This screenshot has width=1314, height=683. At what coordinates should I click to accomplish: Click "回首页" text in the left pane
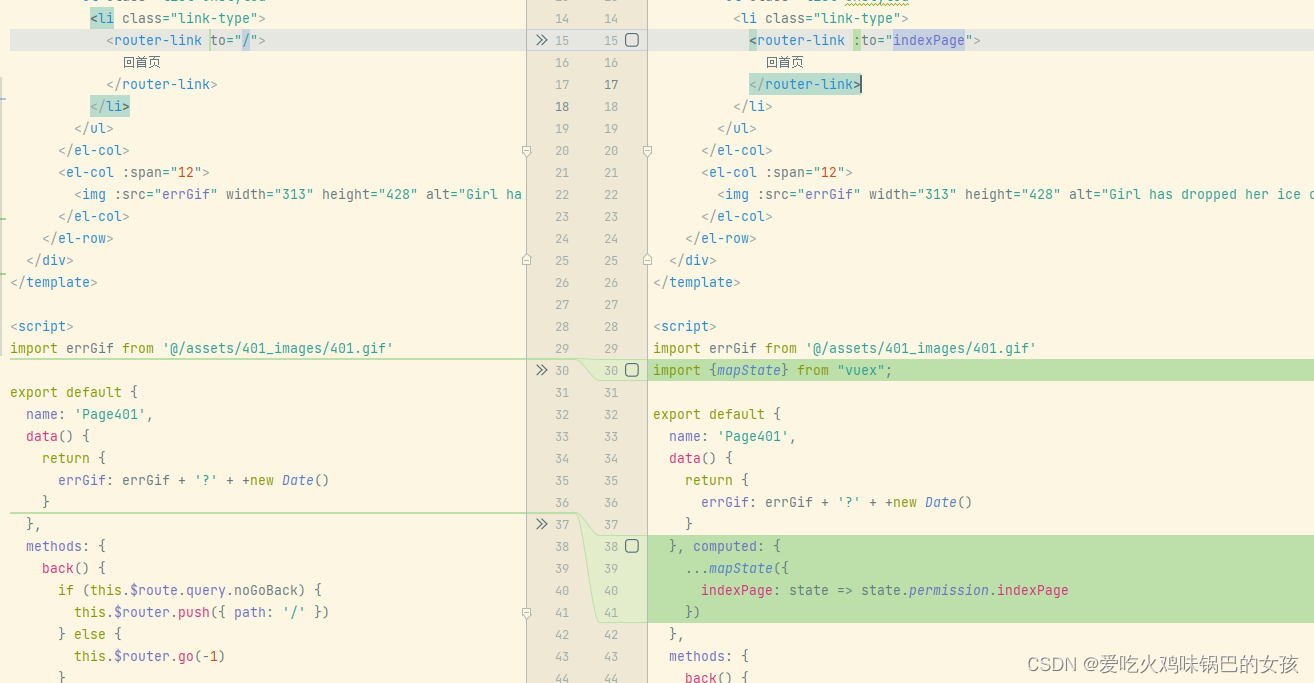coord(141,62)
